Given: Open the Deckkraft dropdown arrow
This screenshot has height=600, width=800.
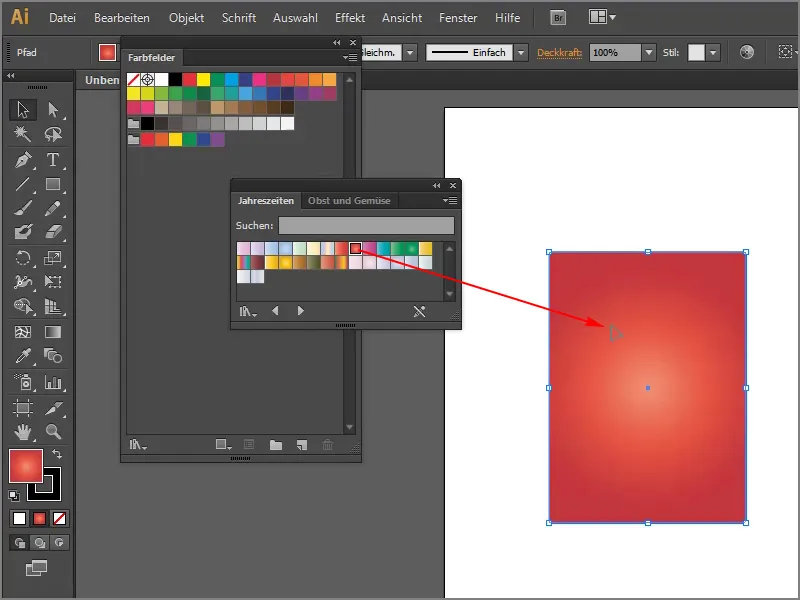Looking at the screenshot, I should [x=650, y=50].
